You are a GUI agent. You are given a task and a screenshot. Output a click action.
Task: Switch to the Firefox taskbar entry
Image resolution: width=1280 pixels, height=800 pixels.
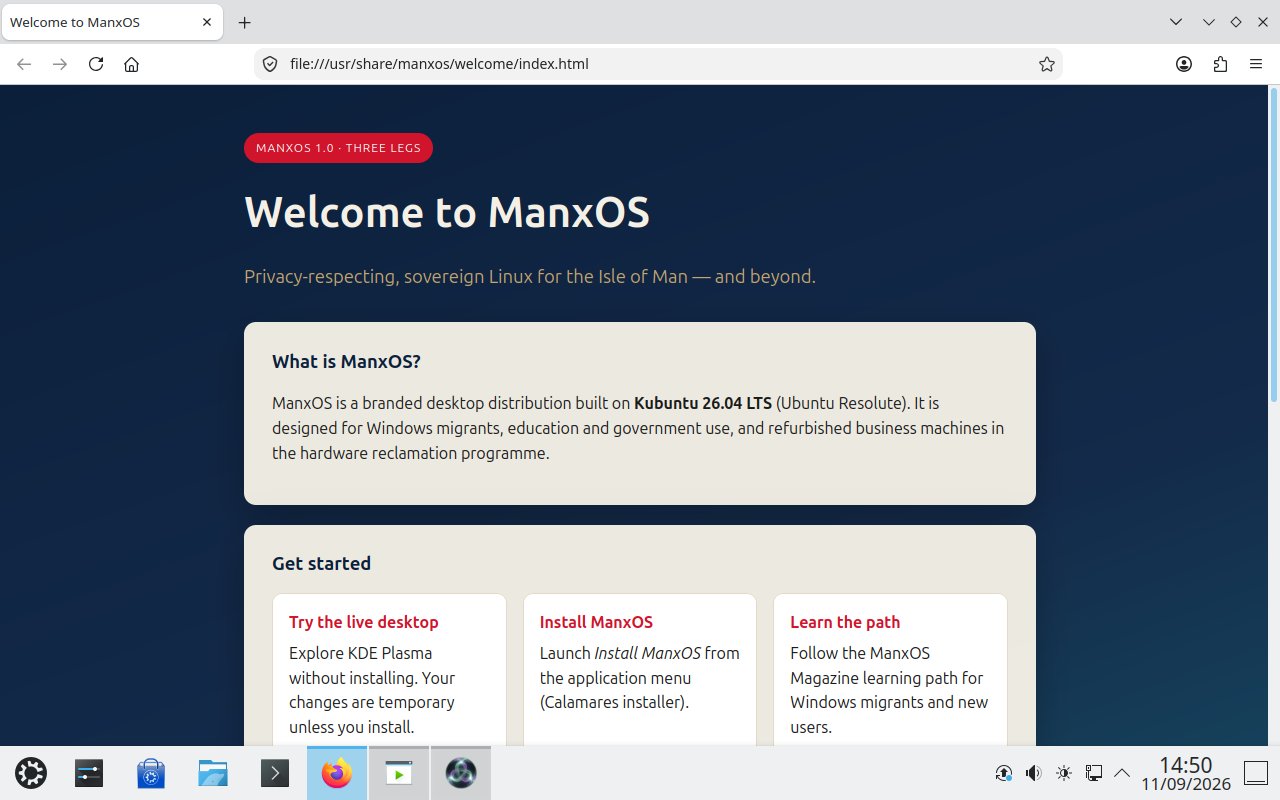click(337, 773)
